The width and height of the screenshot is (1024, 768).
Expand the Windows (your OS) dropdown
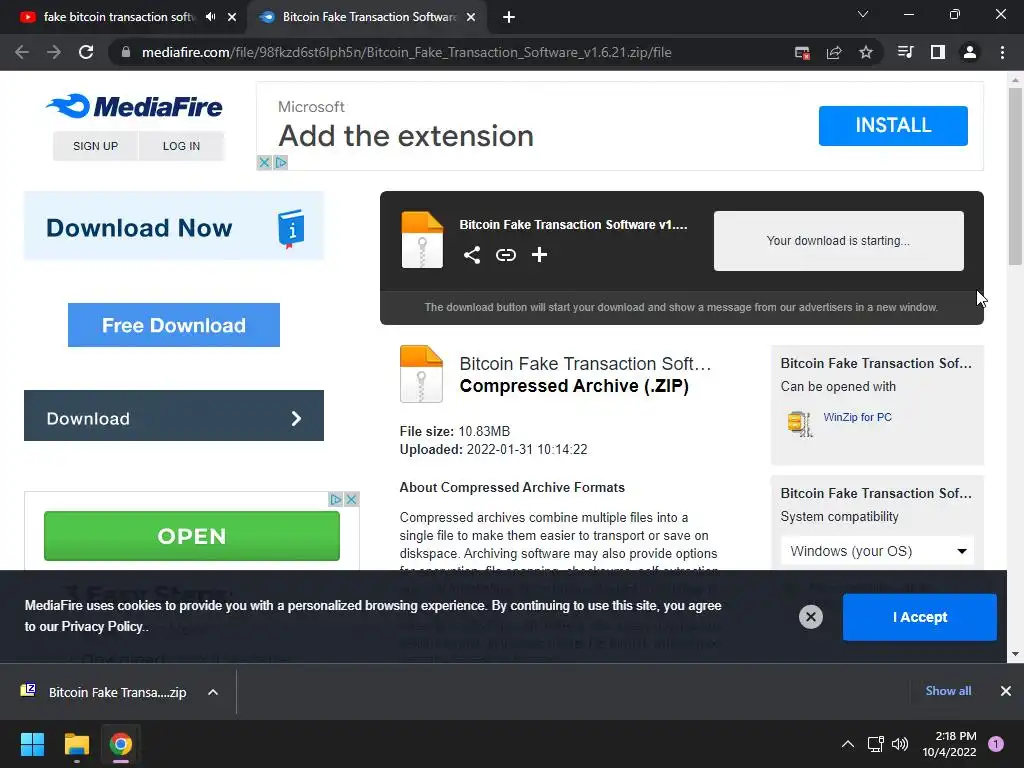[877, 551]
